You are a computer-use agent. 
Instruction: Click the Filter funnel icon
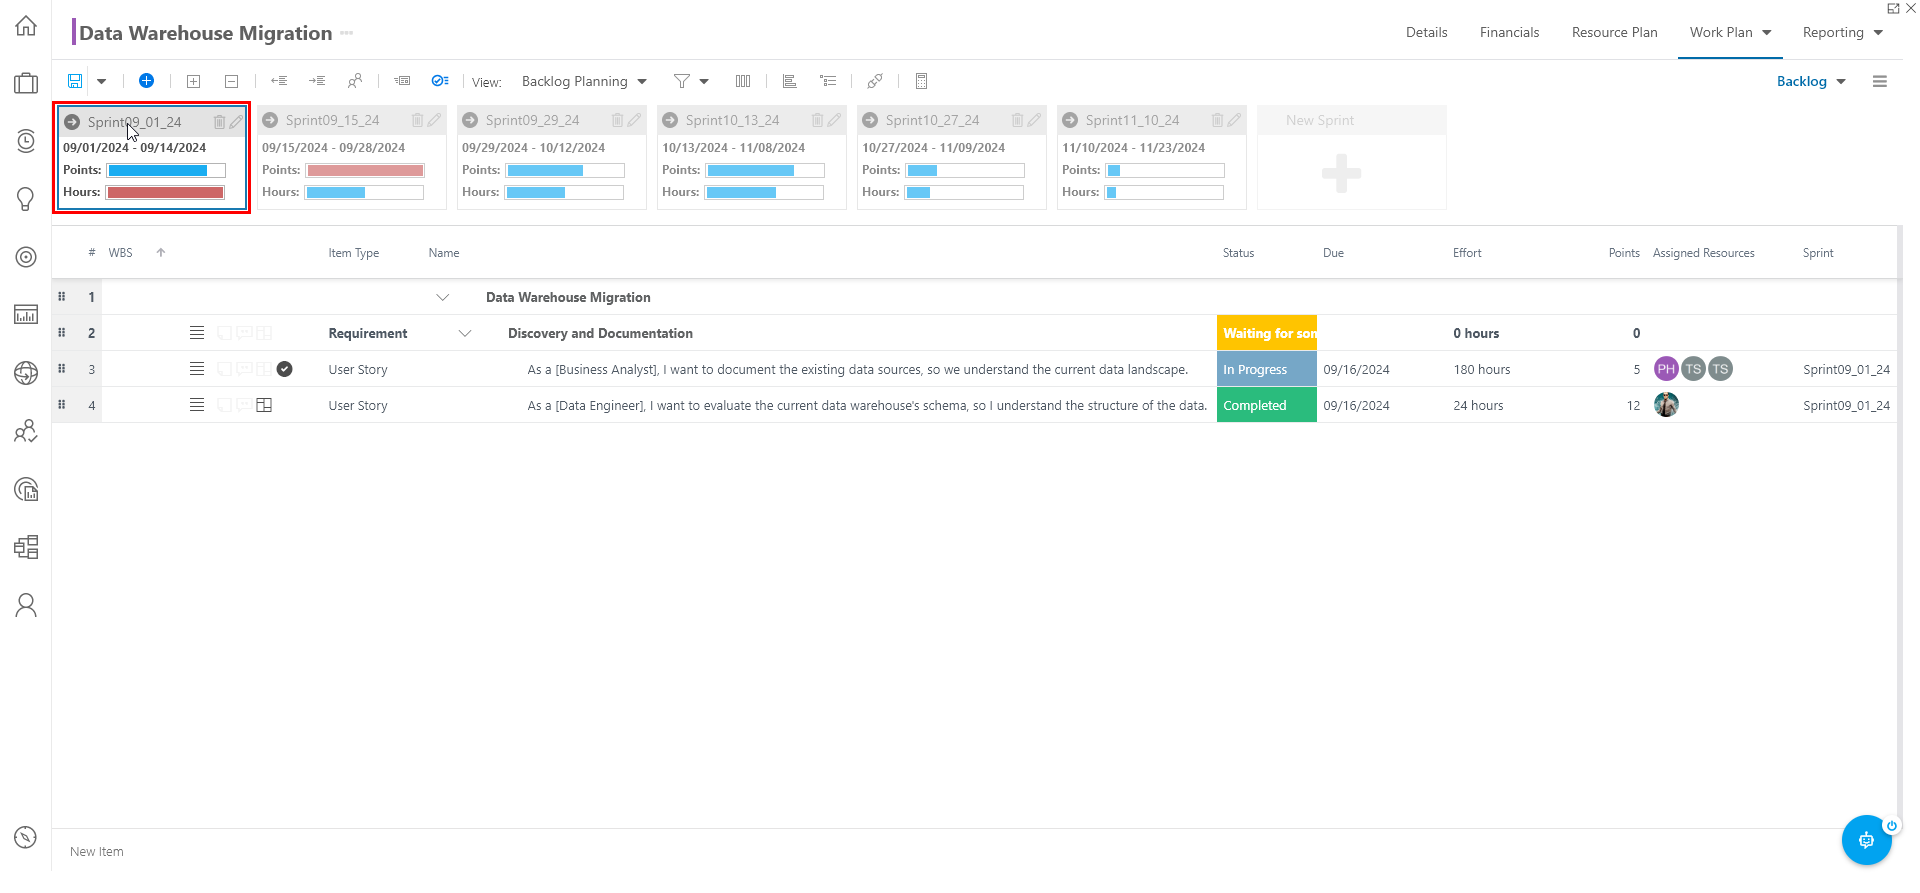682,81
